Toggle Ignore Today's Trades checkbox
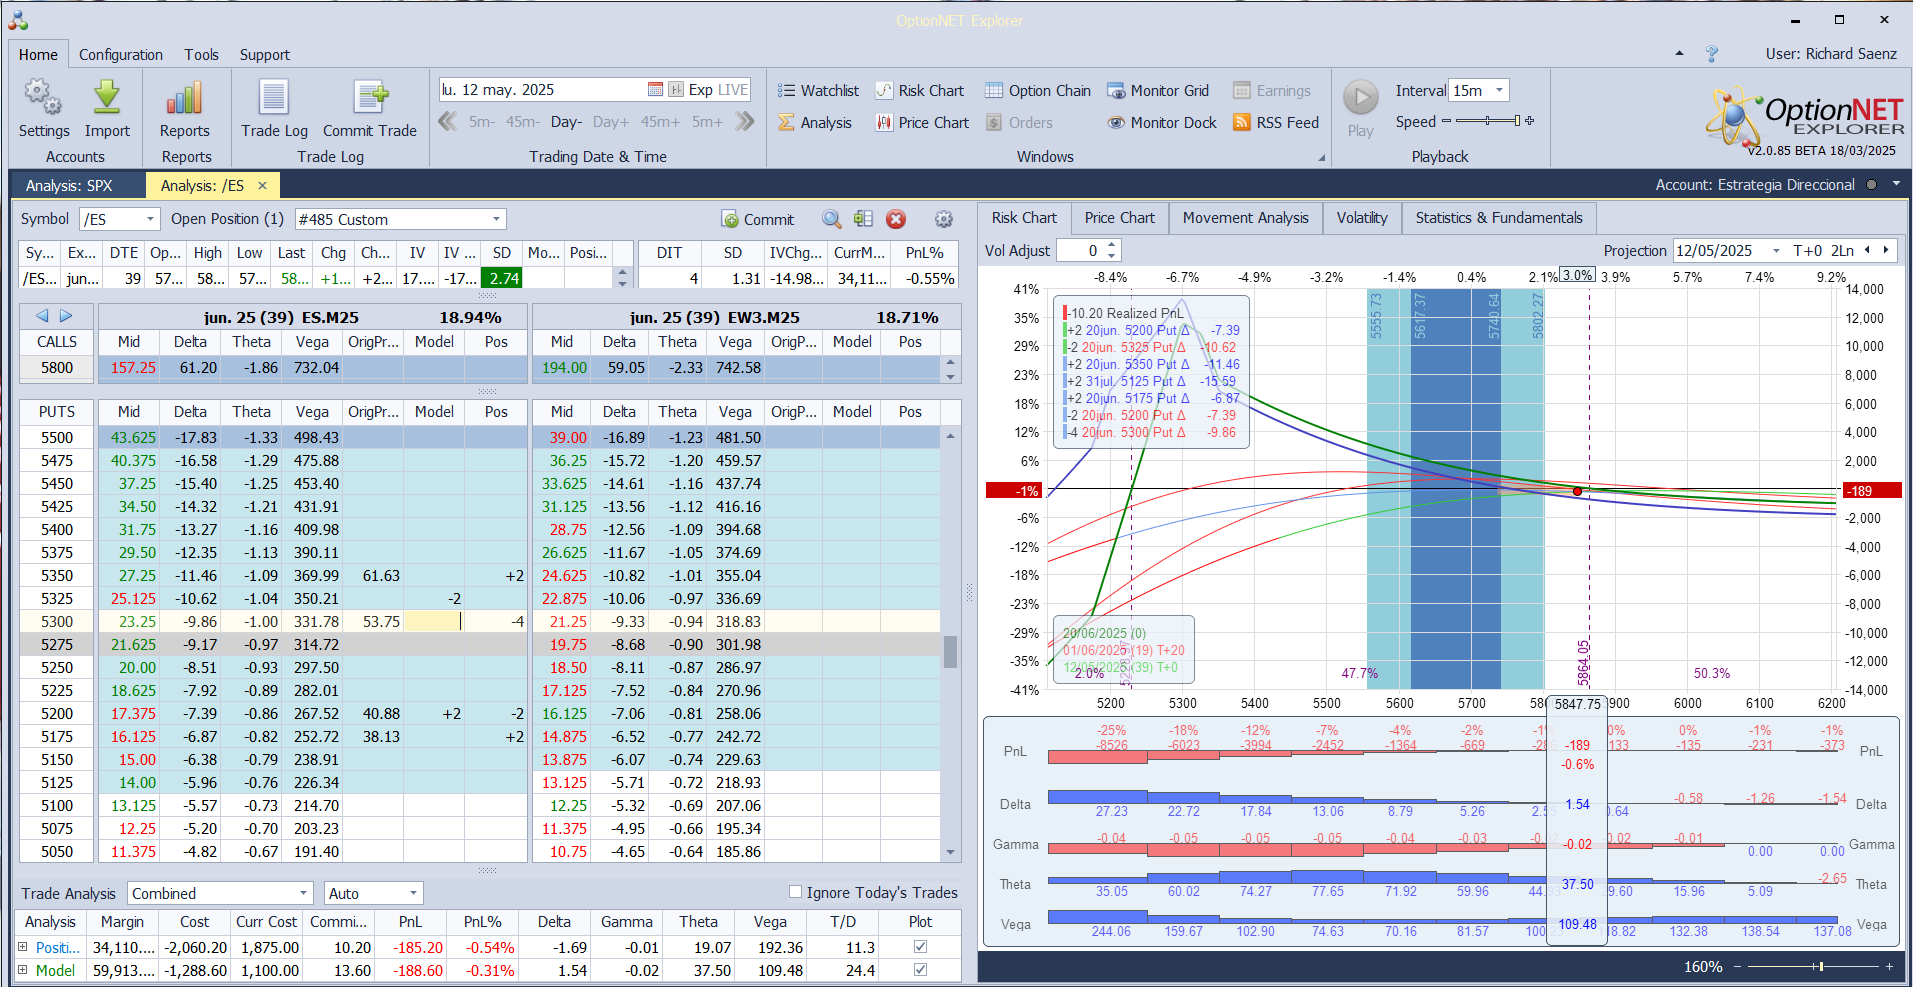The image size is (1913, 987). click(796, 892)
